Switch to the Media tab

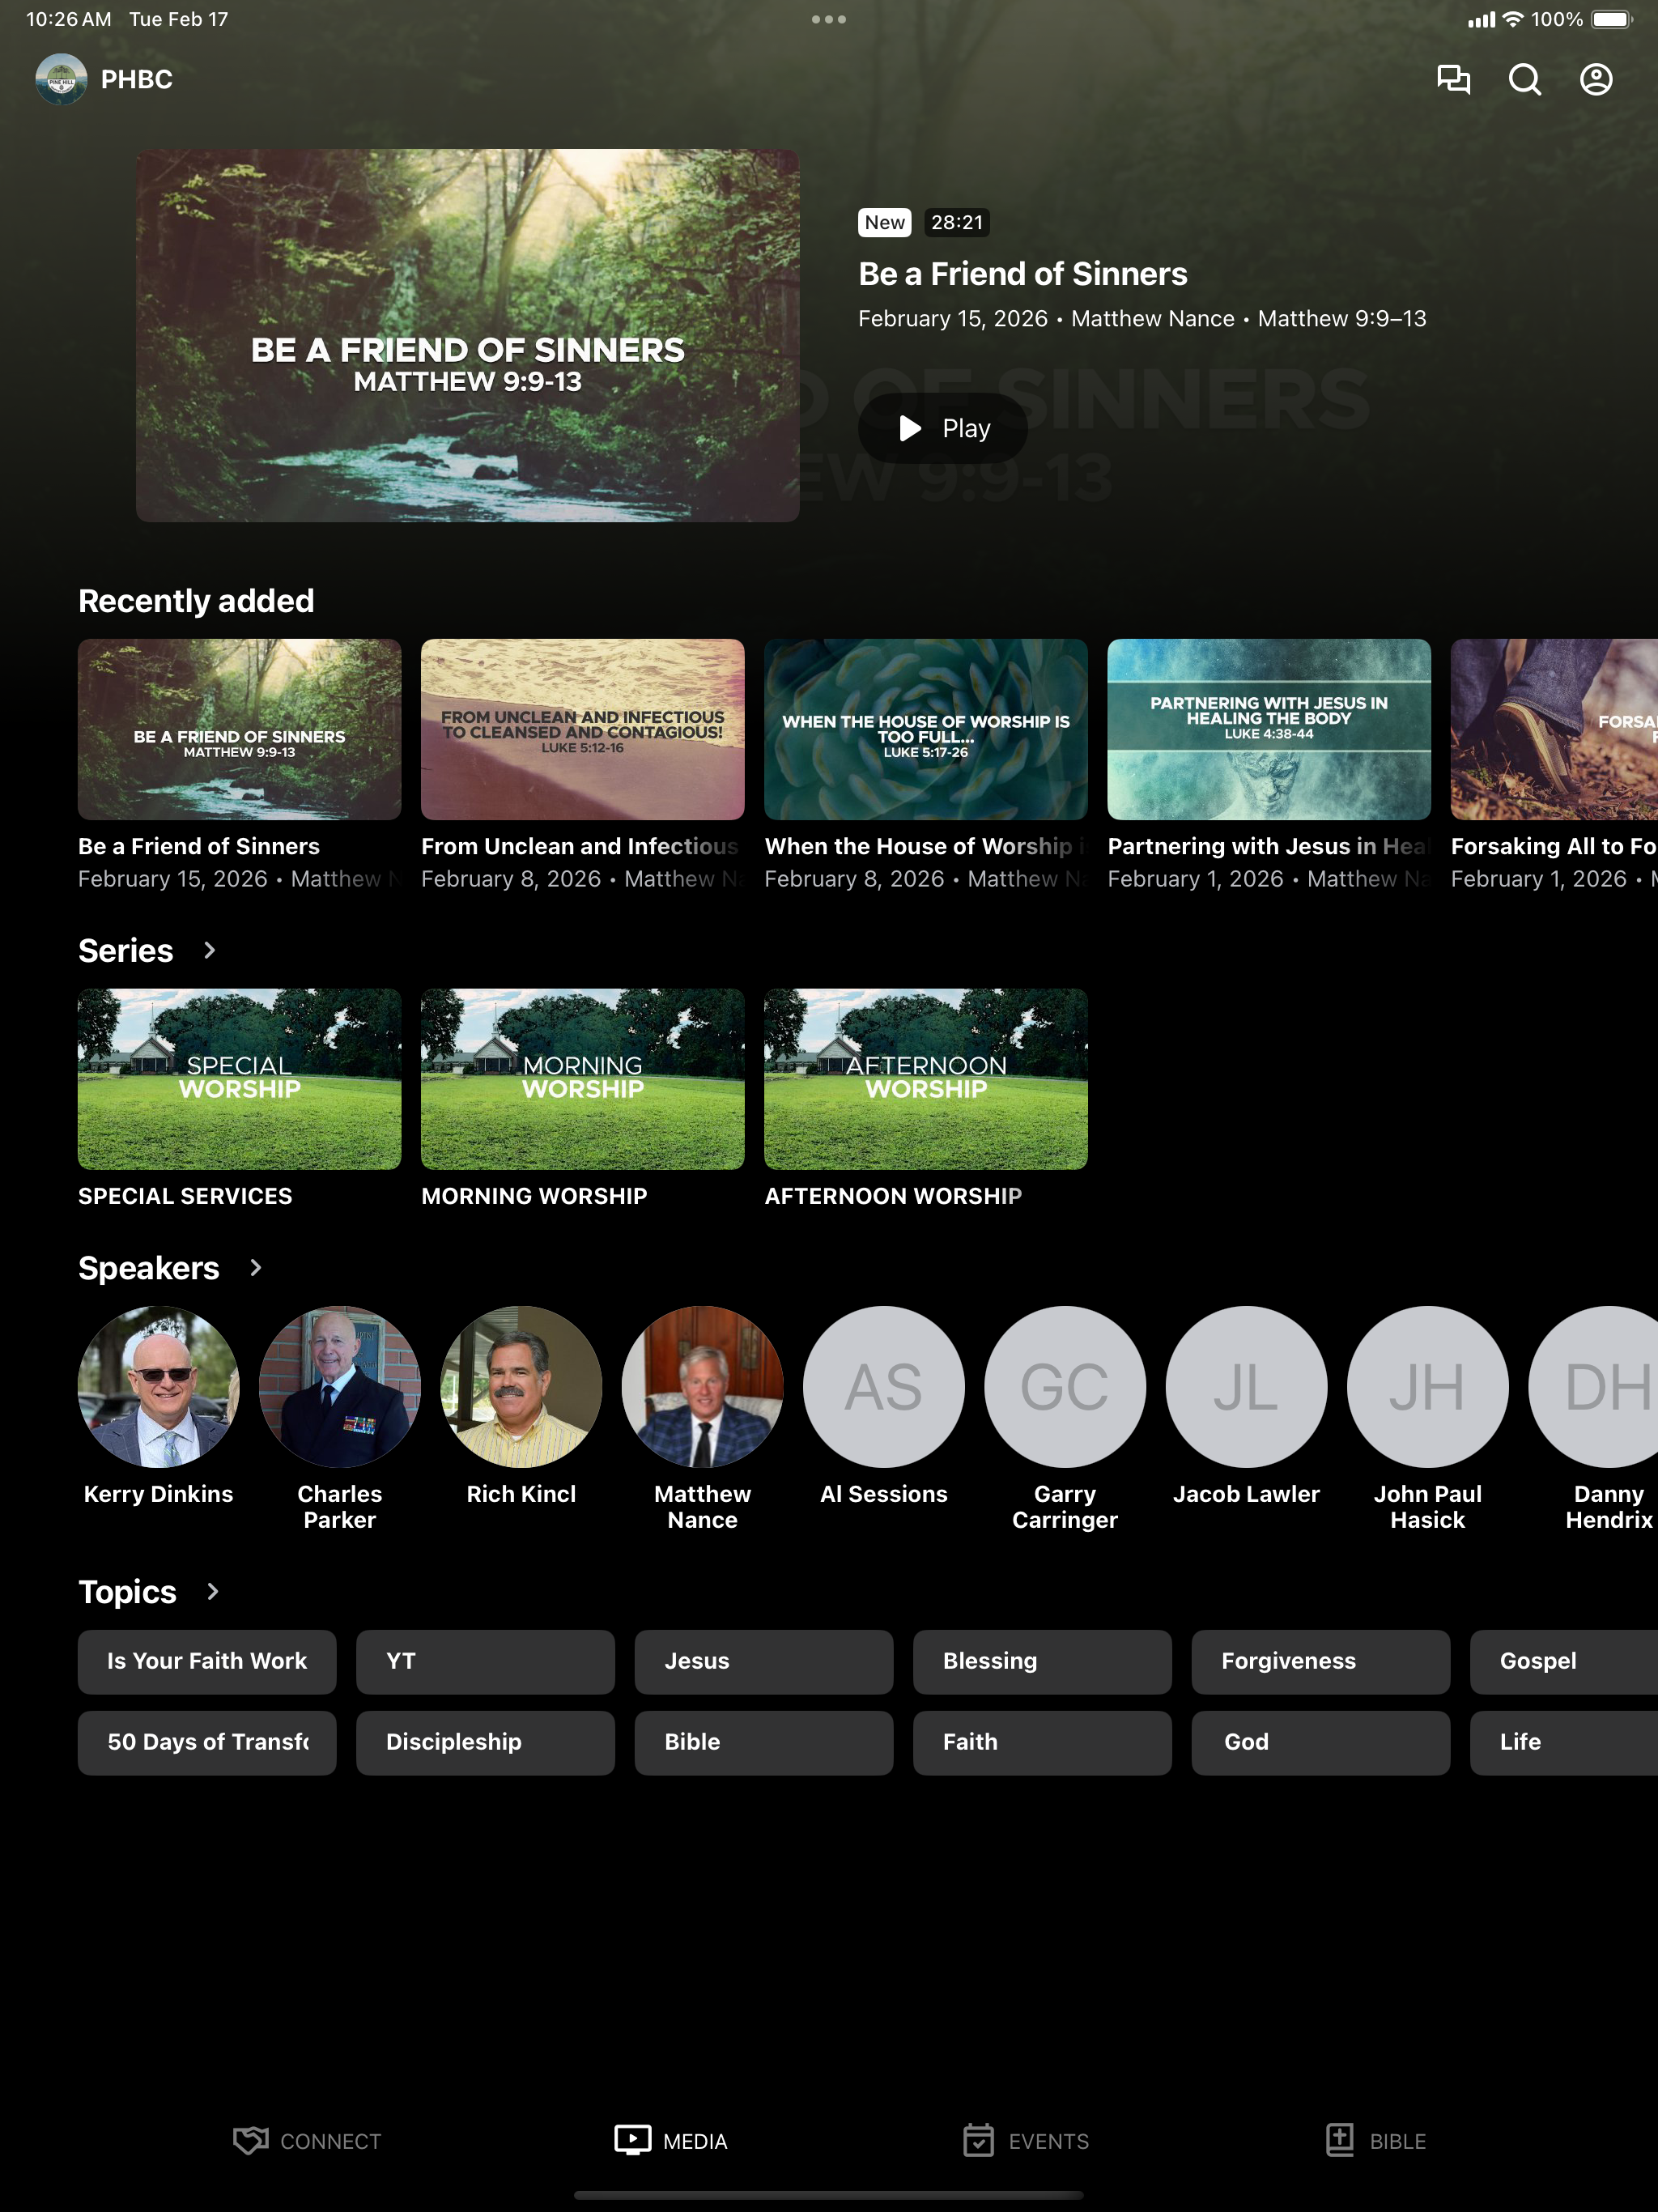tap(671, 2141)
